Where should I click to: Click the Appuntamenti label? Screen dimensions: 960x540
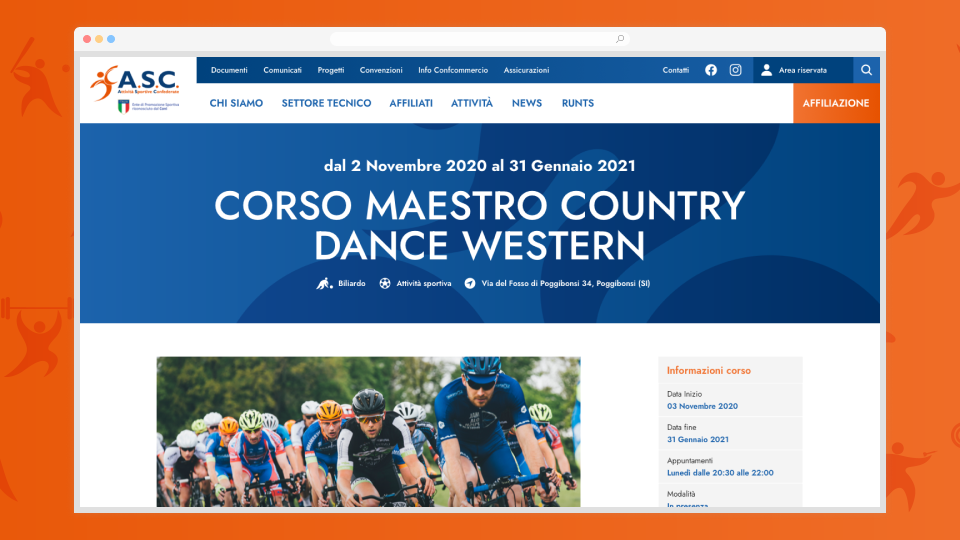(690, 460)
